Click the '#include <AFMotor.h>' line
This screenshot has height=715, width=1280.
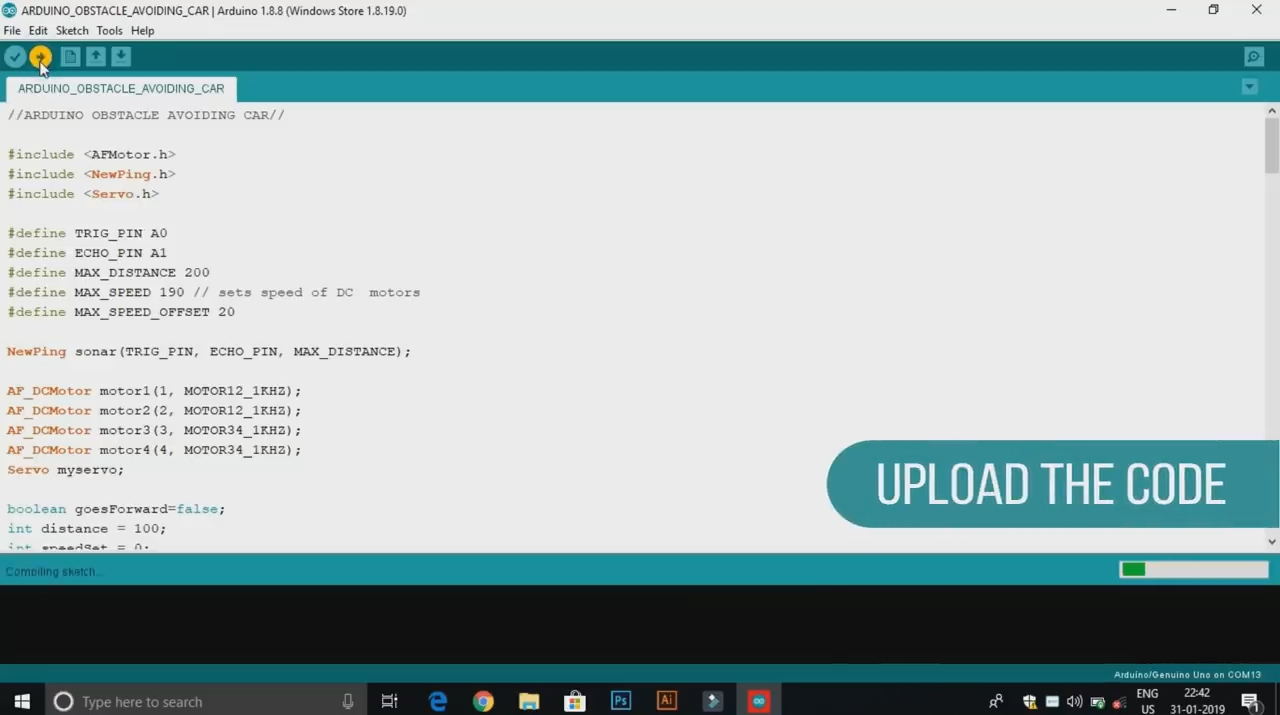coord(91,154)
